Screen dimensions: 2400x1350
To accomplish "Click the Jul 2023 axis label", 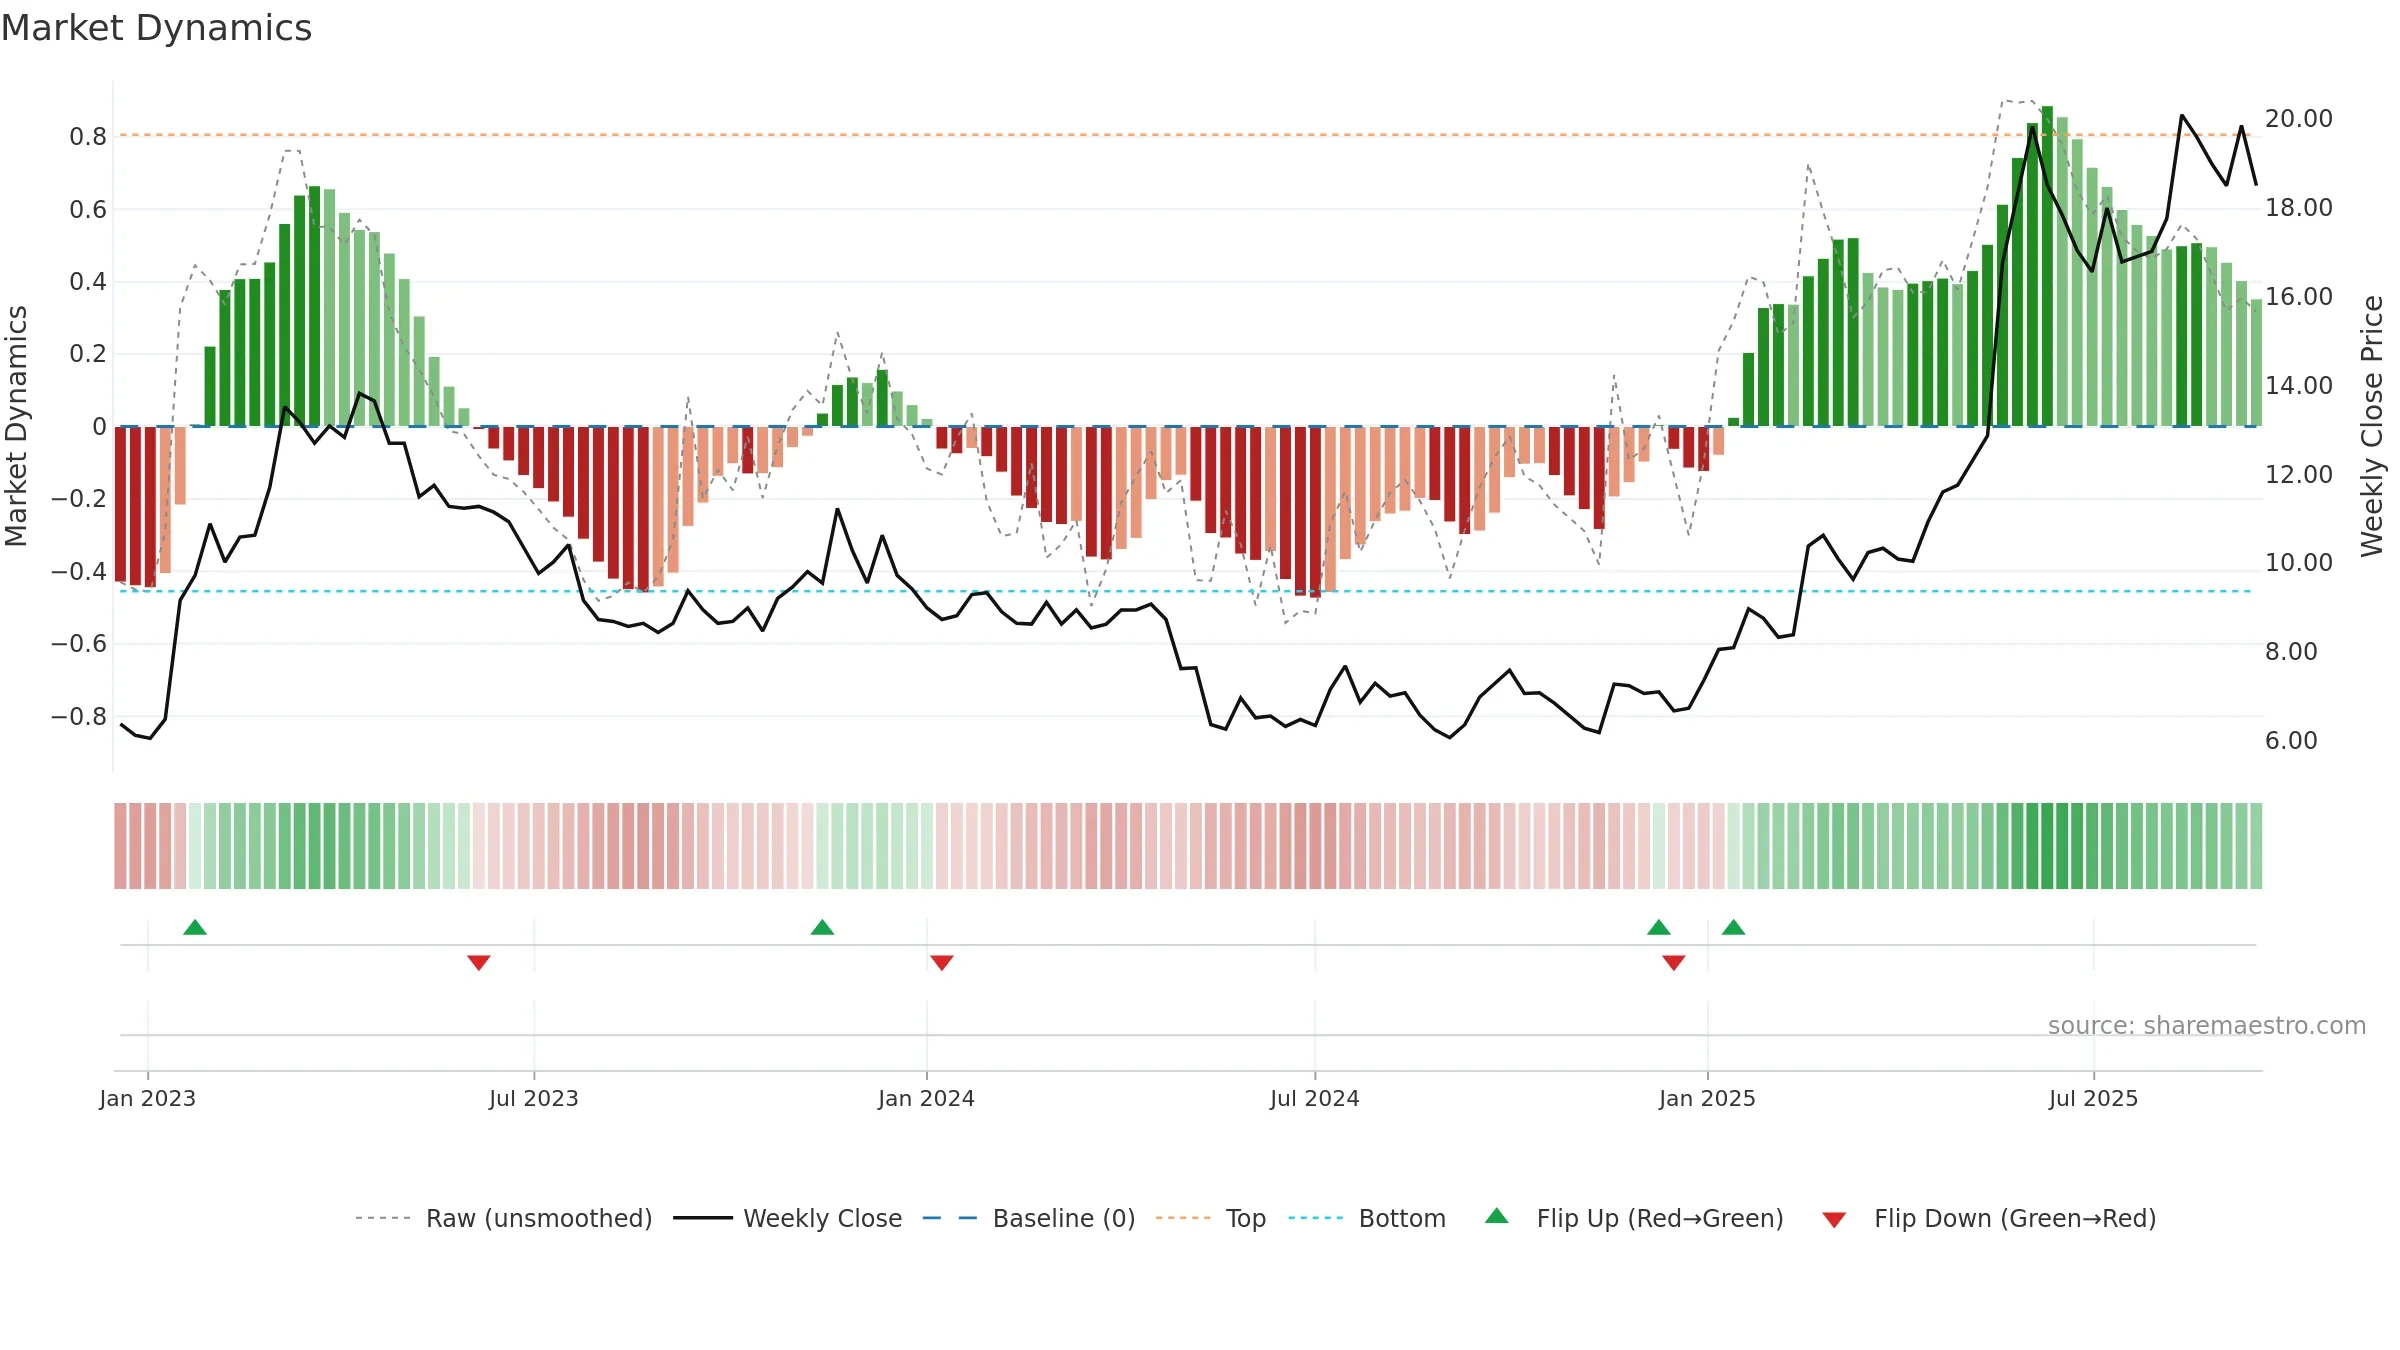I will [x=534, y=1098].
